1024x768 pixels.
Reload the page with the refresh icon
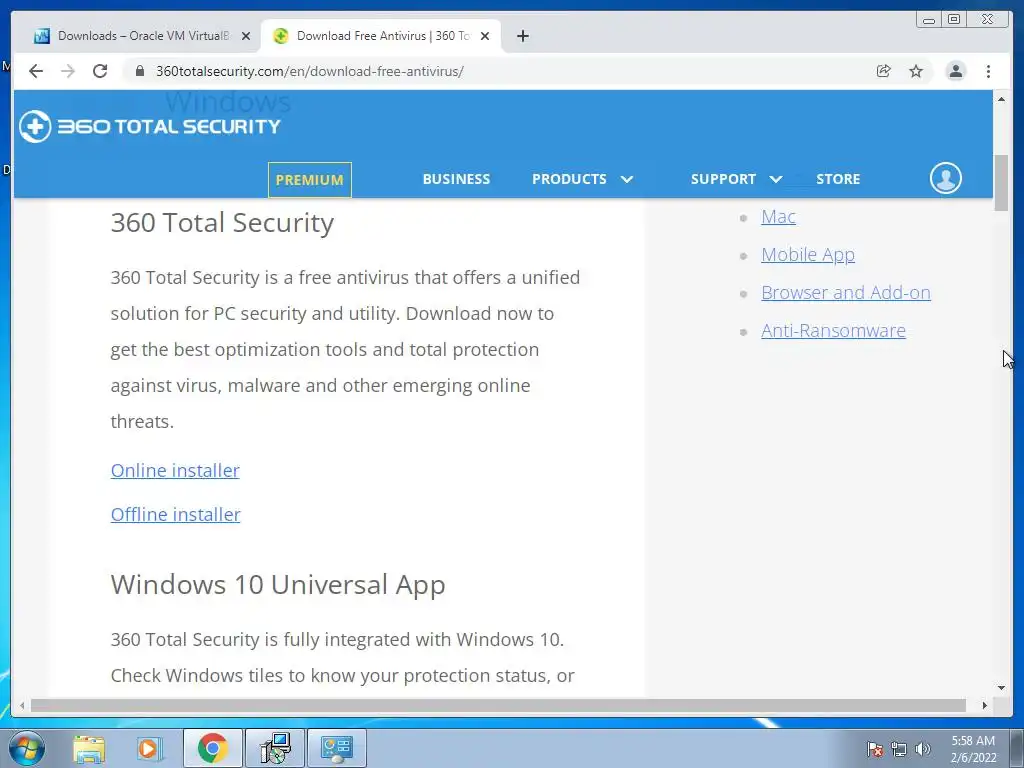(100, 71)
